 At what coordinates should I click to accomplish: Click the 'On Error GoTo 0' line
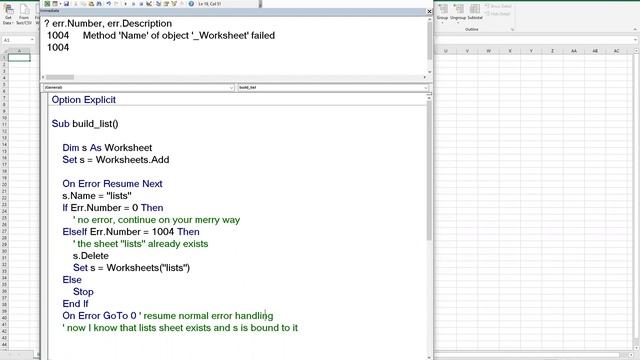pyautogui.click(x=100, y=316)
